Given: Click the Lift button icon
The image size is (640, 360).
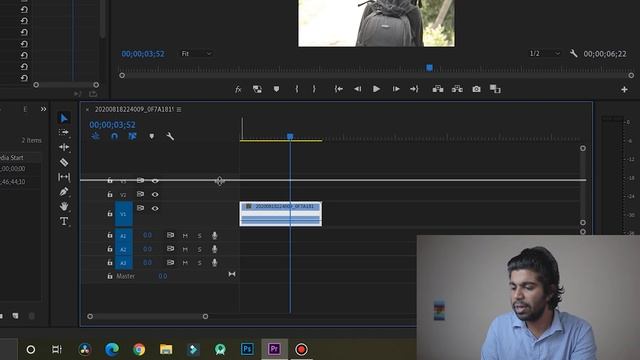Looking at the screenshot, I should (438, 89).
